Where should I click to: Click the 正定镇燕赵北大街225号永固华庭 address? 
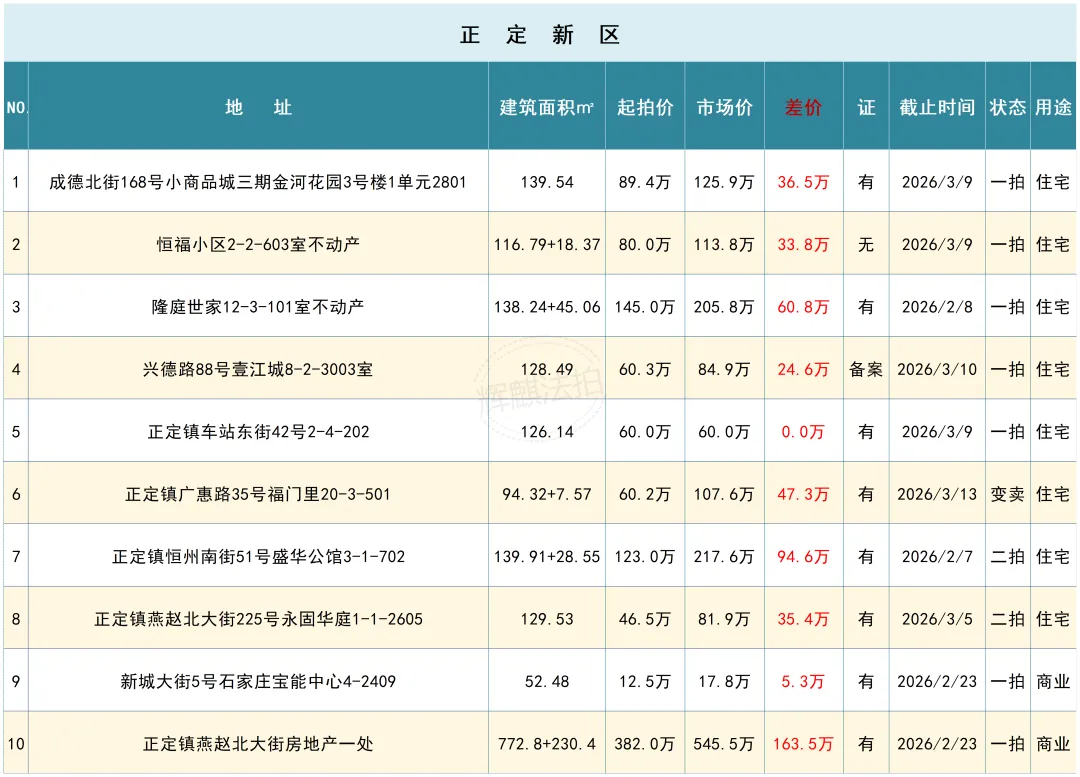coord(258,619)
